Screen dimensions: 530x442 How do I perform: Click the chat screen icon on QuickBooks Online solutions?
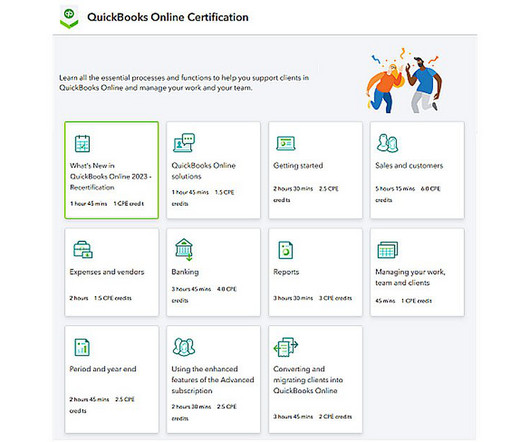(x=184, y=142)
